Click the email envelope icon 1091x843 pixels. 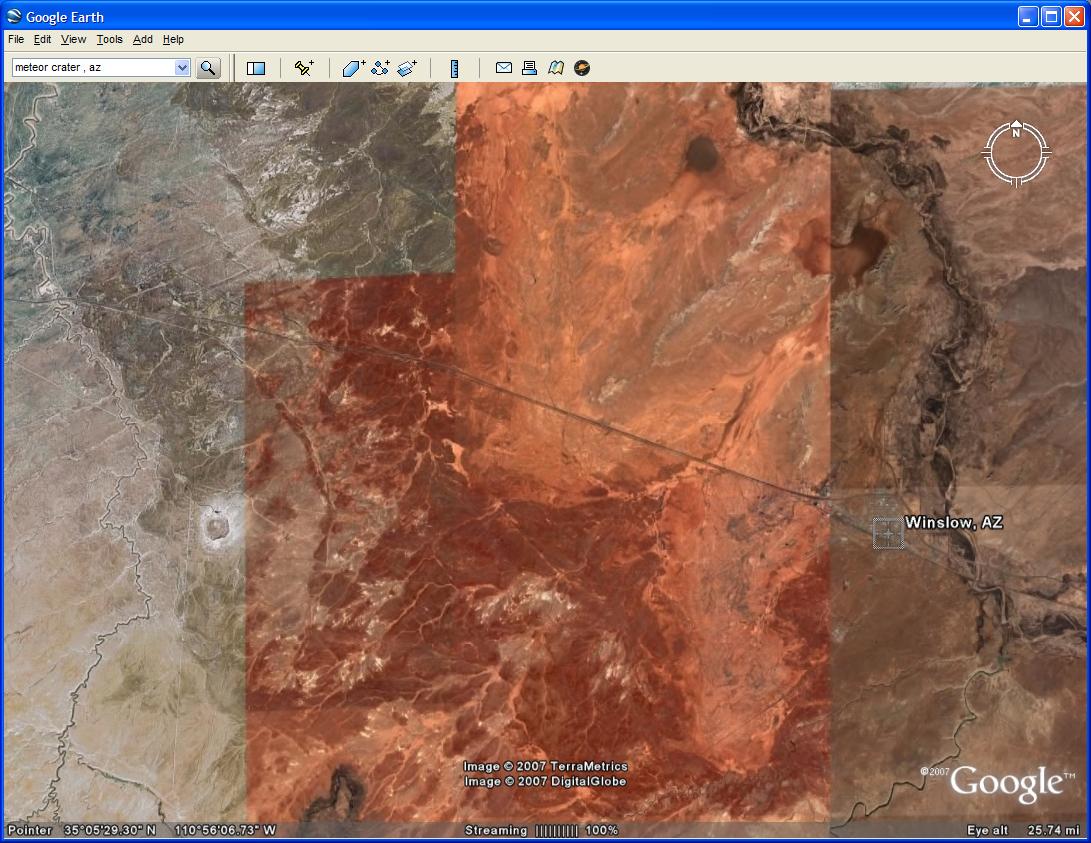tap(504, 68)
